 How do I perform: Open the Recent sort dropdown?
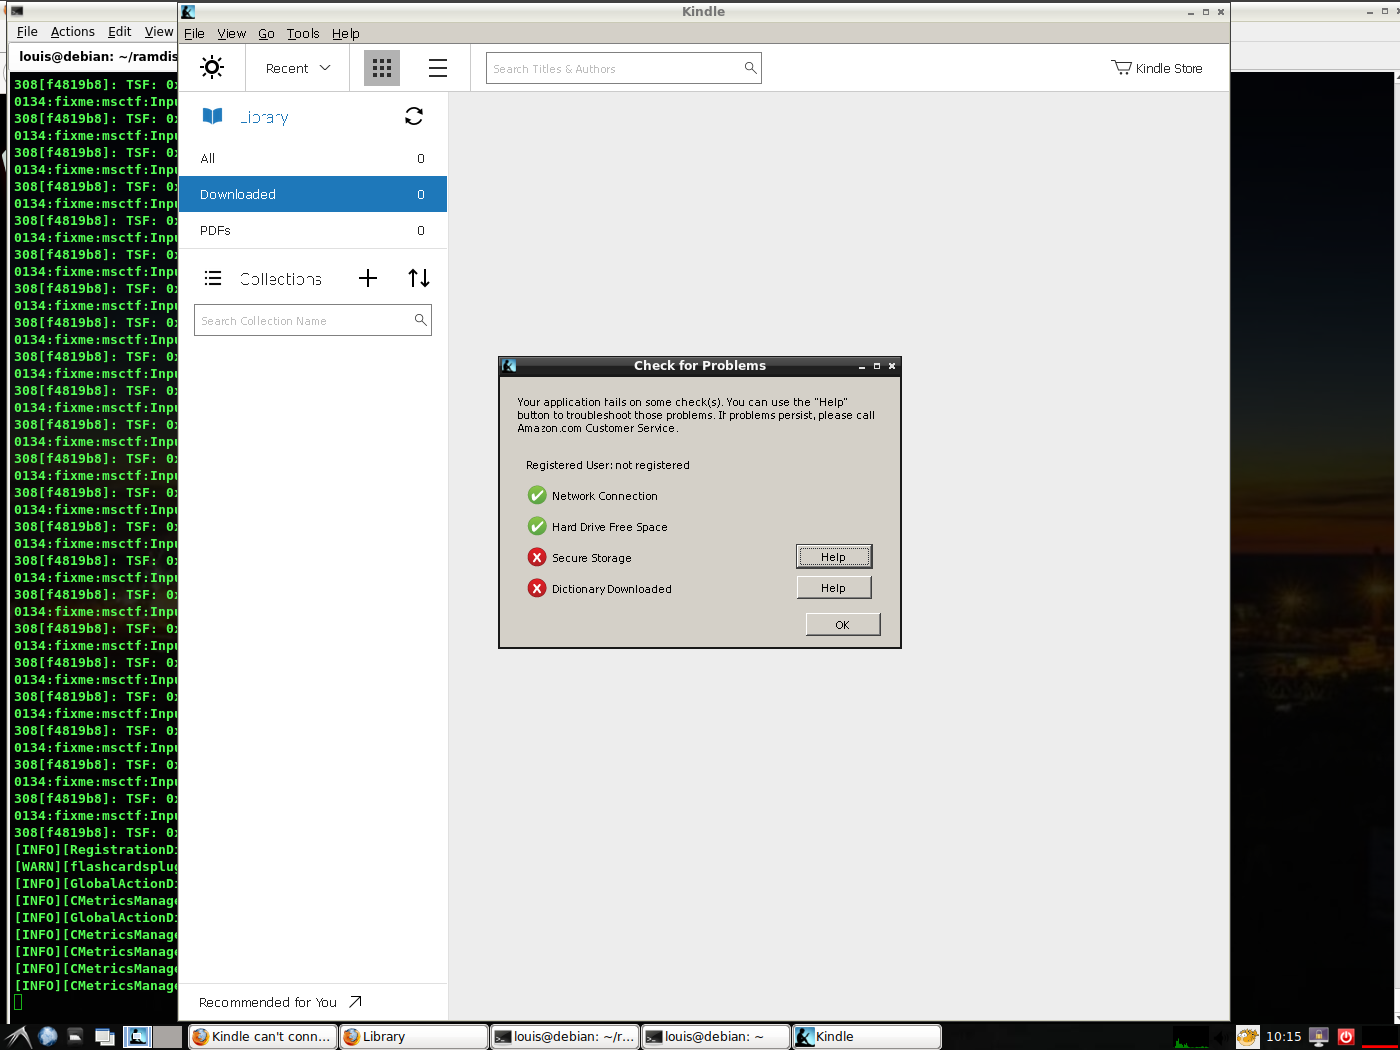[297, 68]
